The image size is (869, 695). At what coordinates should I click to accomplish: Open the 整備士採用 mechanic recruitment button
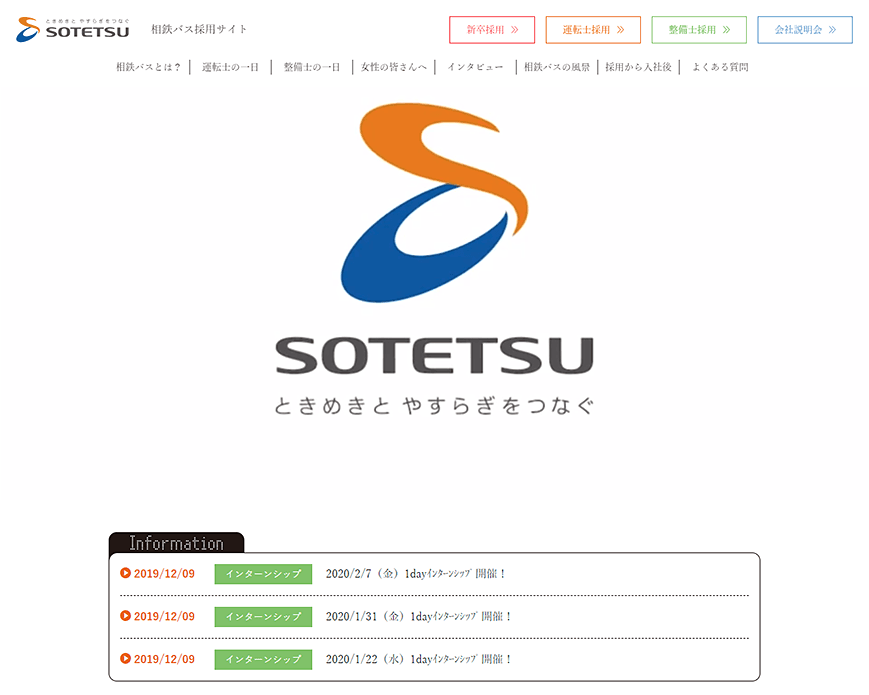pyautogui.click(x=698, y=29)
